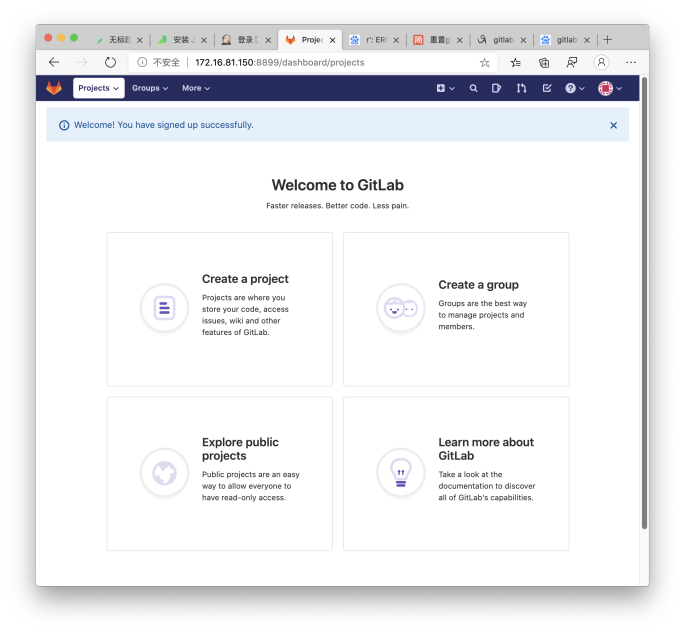Click 'Faster releases. Better code. Less pain.' text

pyautogui.click(x=337, y=205)
